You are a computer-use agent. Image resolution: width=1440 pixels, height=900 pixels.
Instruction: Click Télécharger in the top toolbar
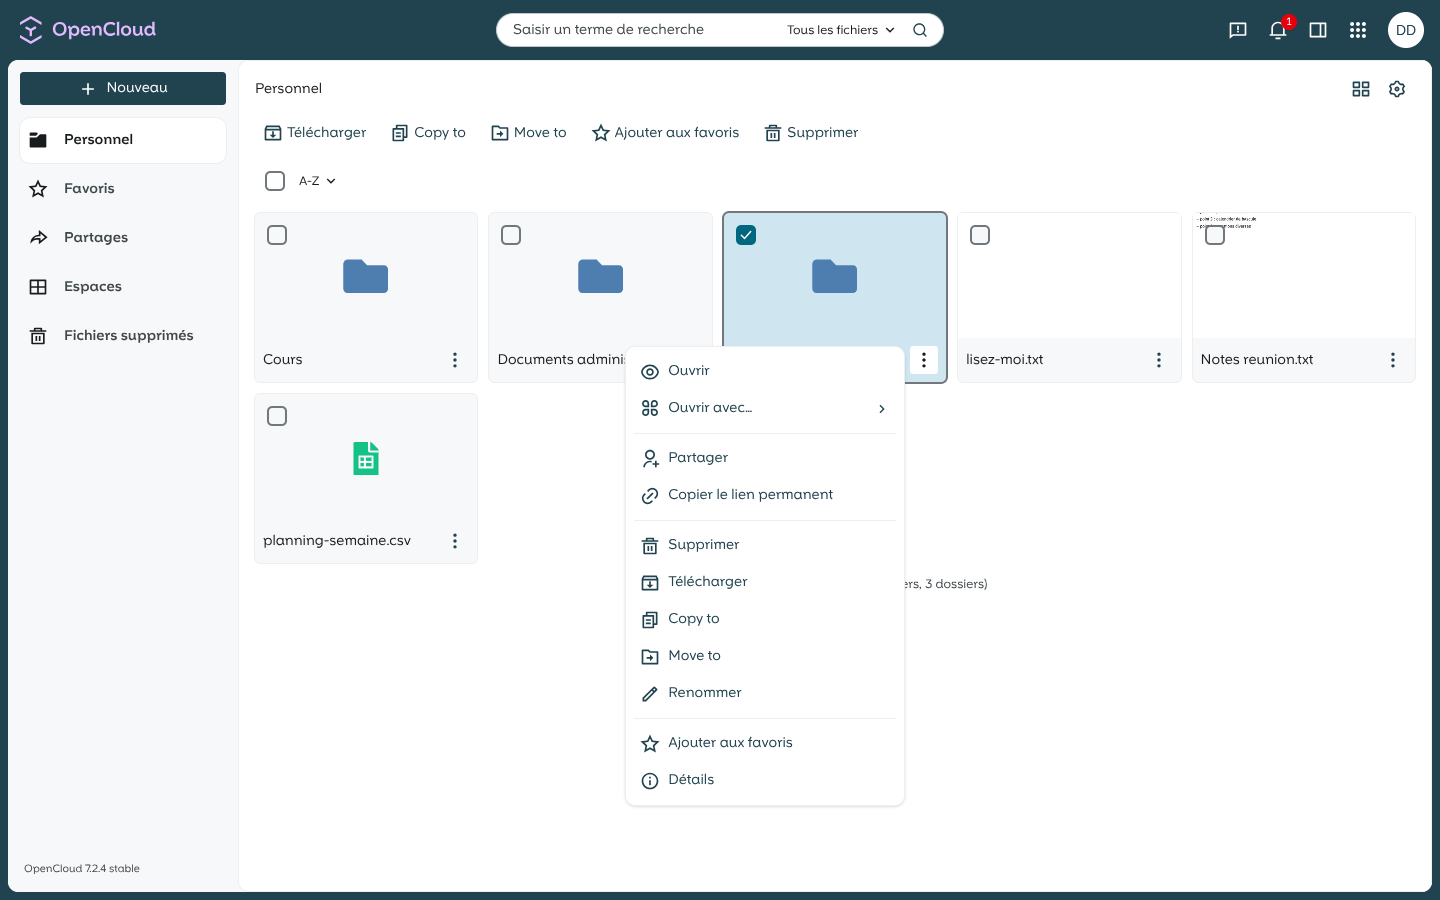(315, 133)
